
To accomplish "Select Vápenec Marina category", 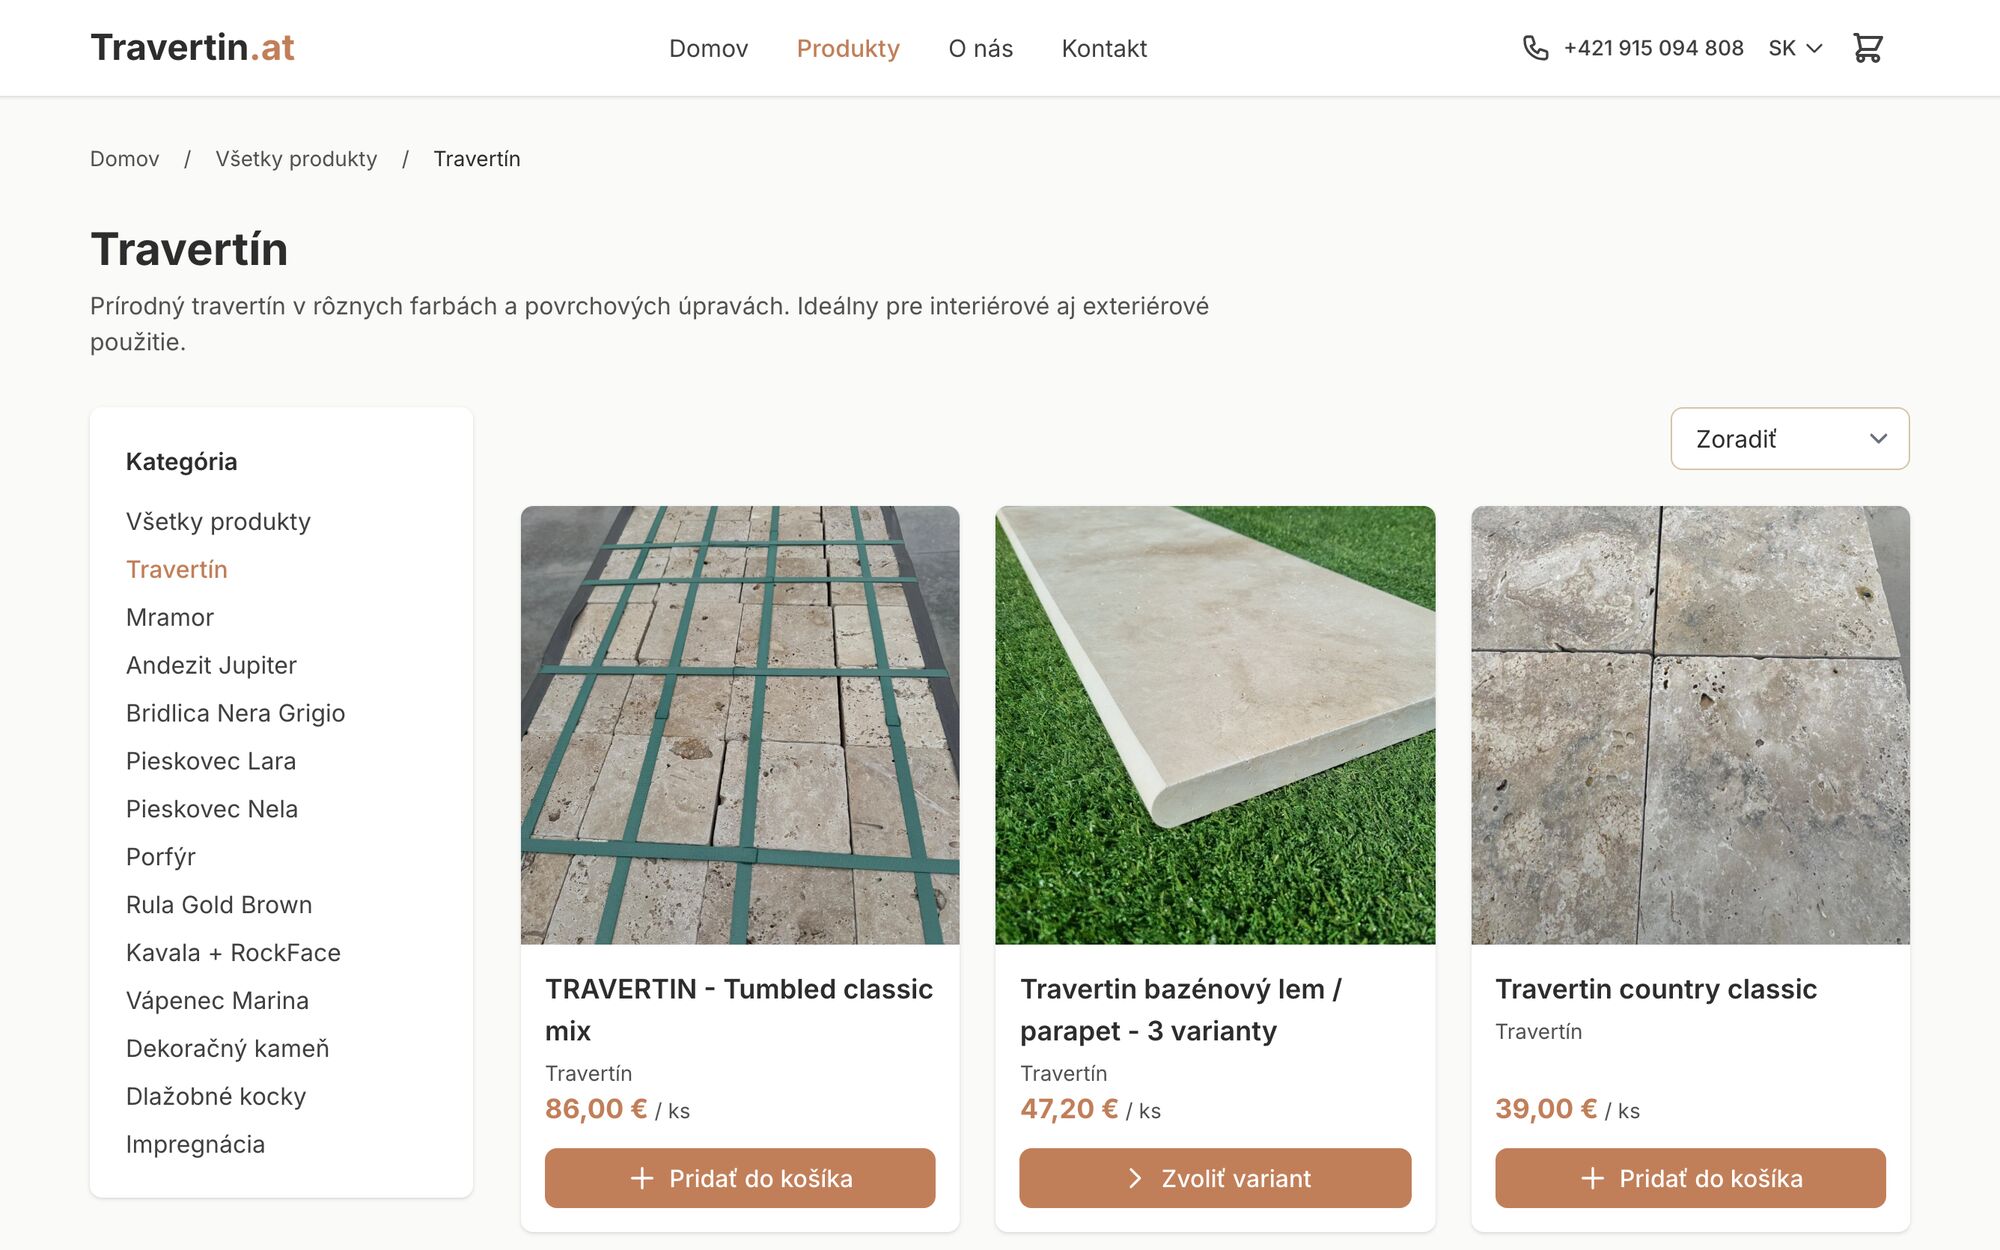I will (x=217, y=1001).
